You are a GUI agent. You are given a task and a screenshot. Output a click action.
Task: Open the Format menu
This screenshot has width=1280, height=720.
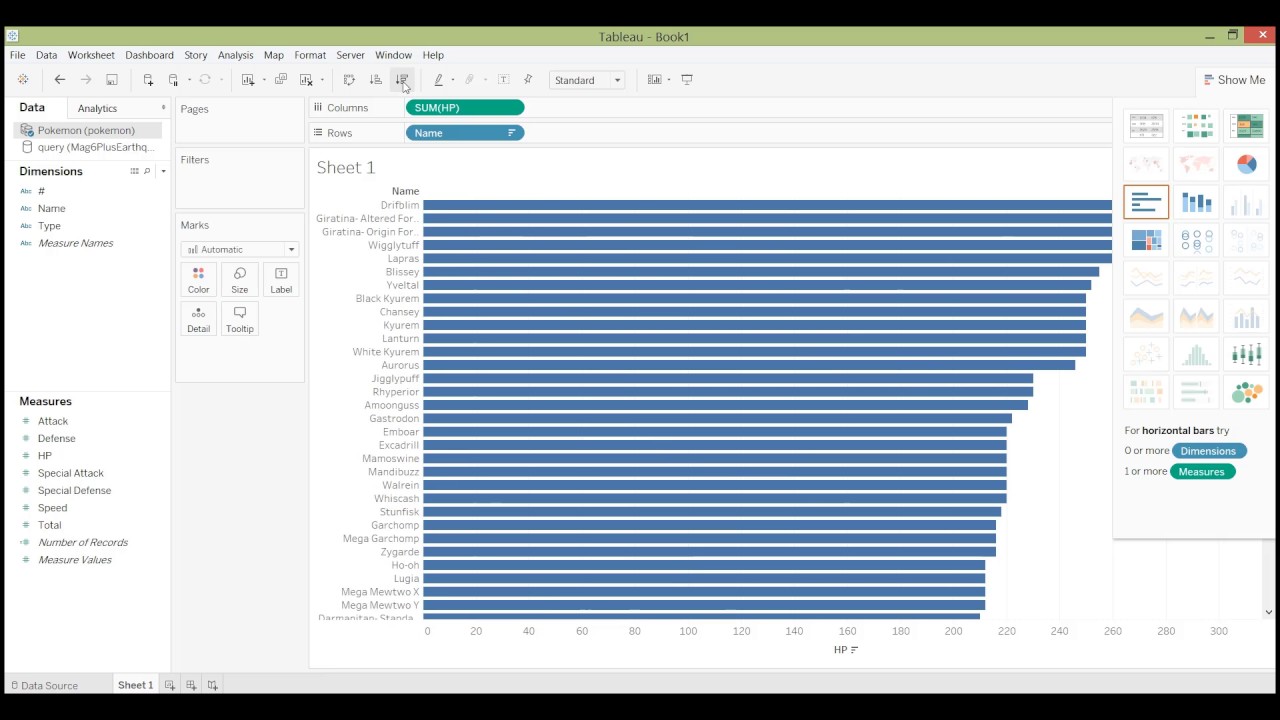310,55
